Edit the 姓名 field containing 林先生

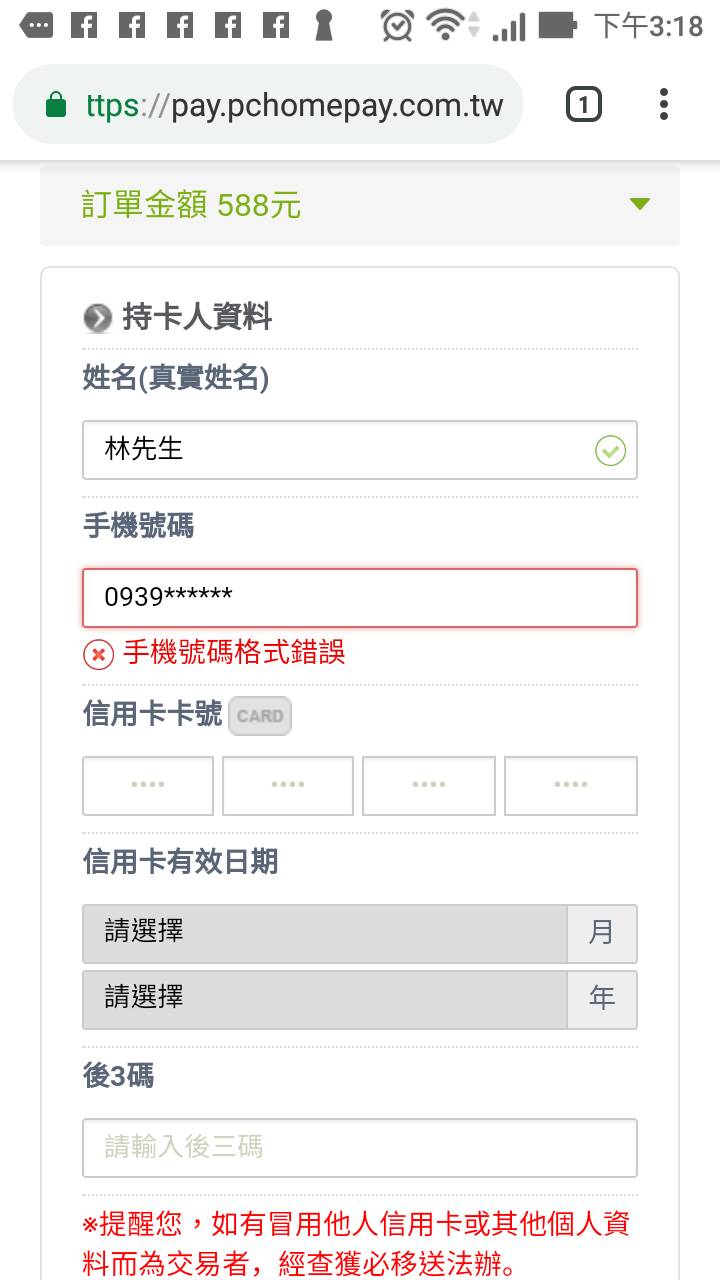(340, 450)
